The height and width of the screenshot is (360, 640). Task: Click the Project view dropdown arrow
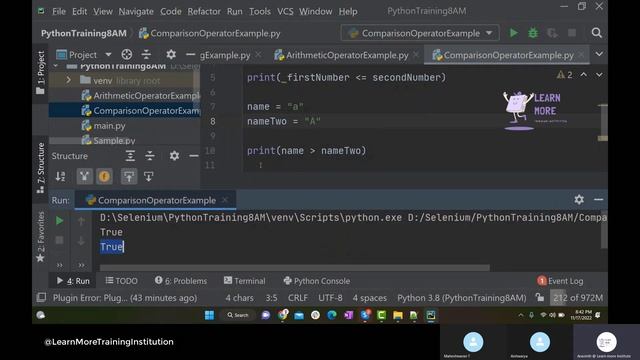point(108,55)
